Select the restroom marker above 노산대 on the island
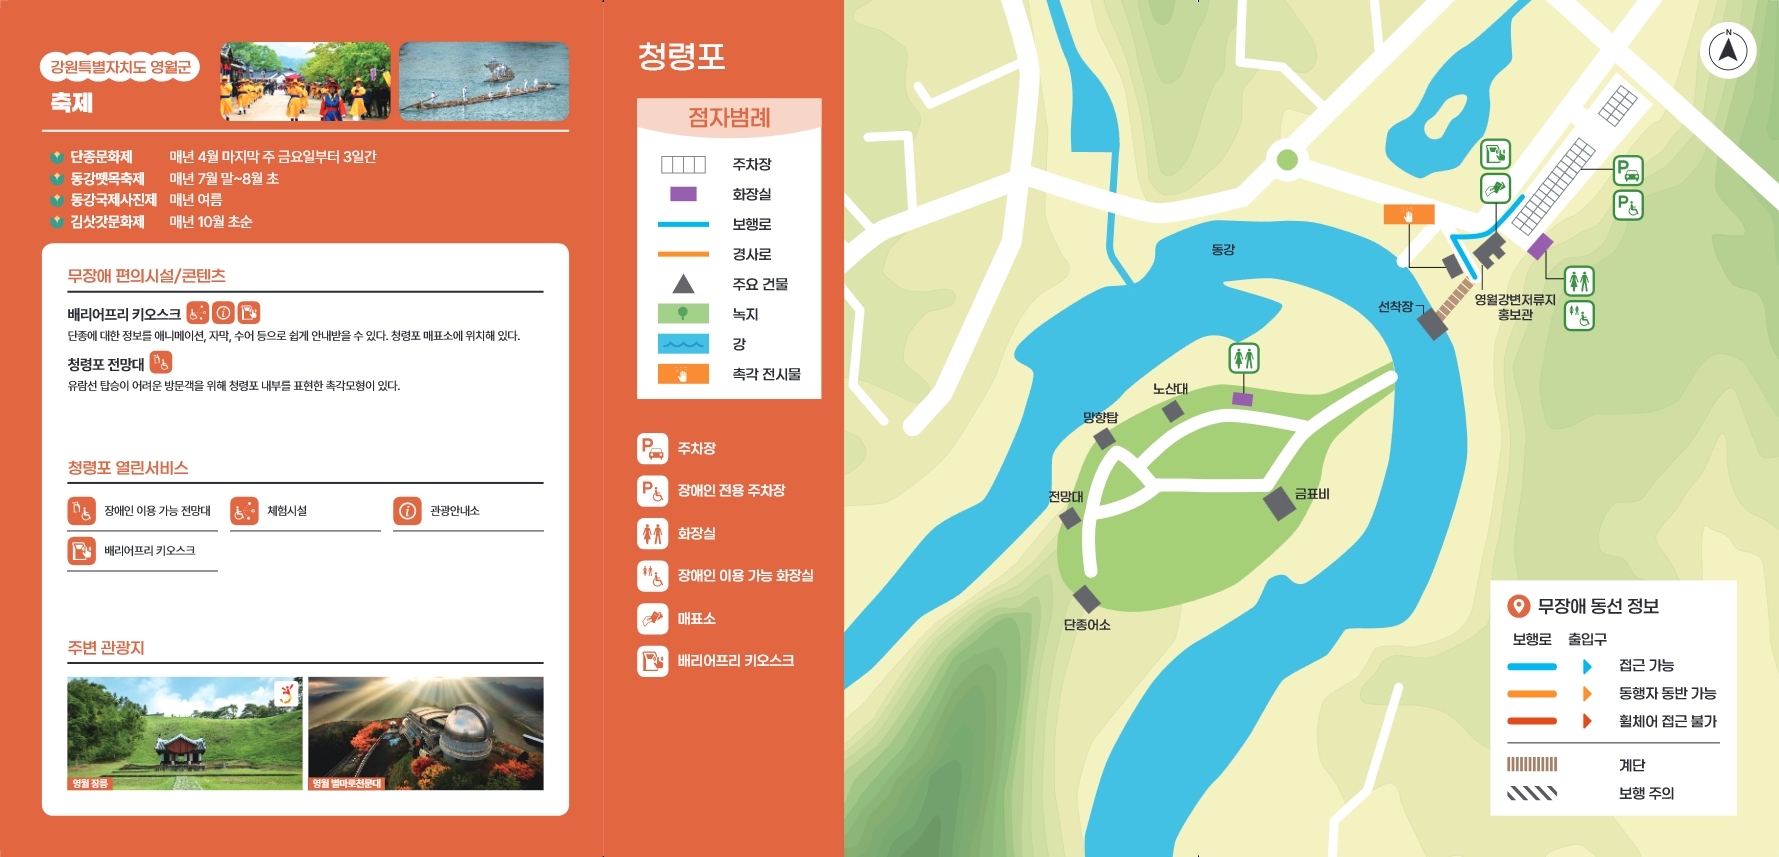This screenshot has height=857, width=1779. pyautogui.click(x=1244, y=358)
